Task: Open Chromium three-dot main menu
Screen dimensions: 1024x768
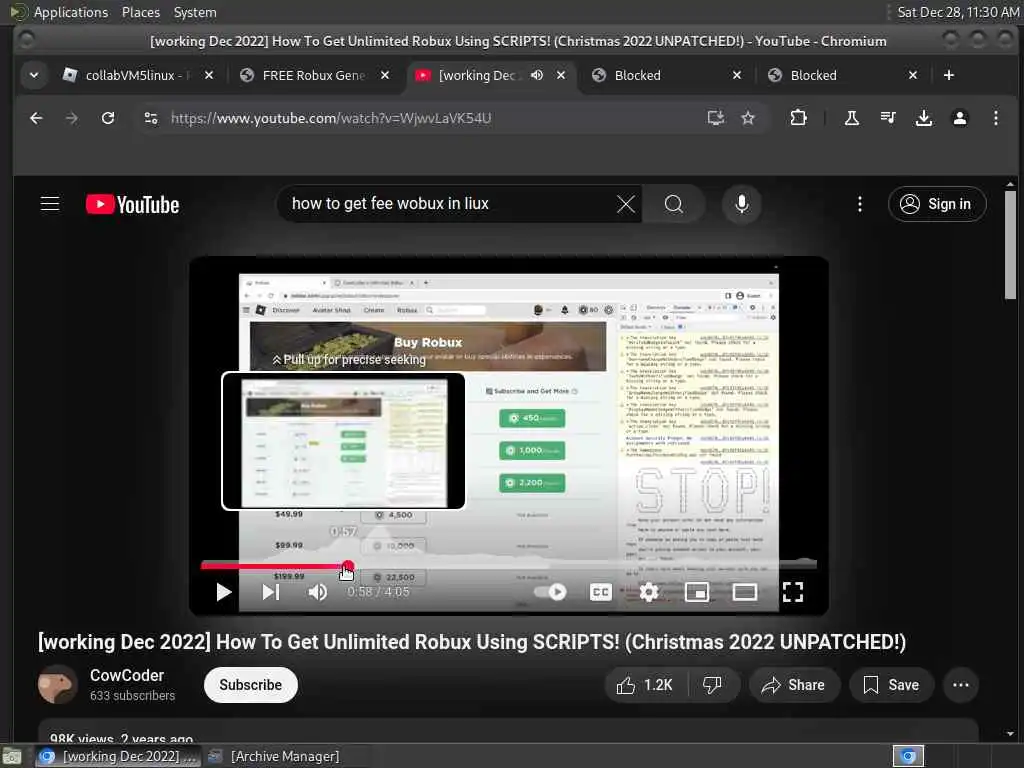Action: click(995, 118)
